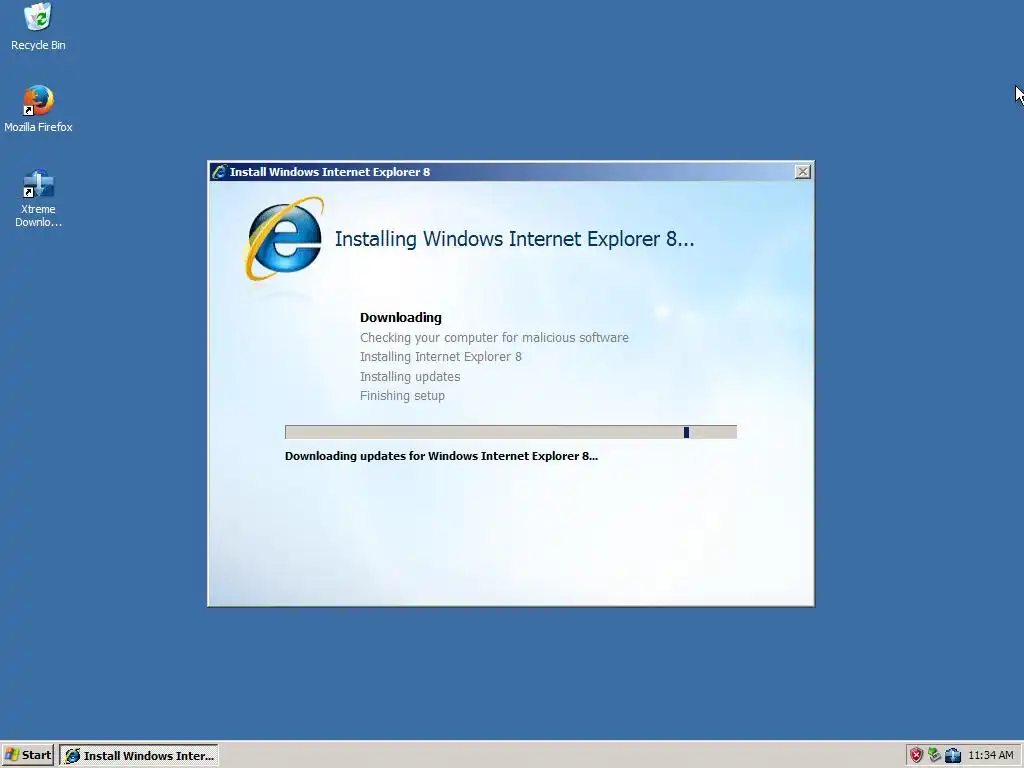The image size is (1024, 768).
Task: Click the safely remove hardware tray icon
Action: (935, 755)
